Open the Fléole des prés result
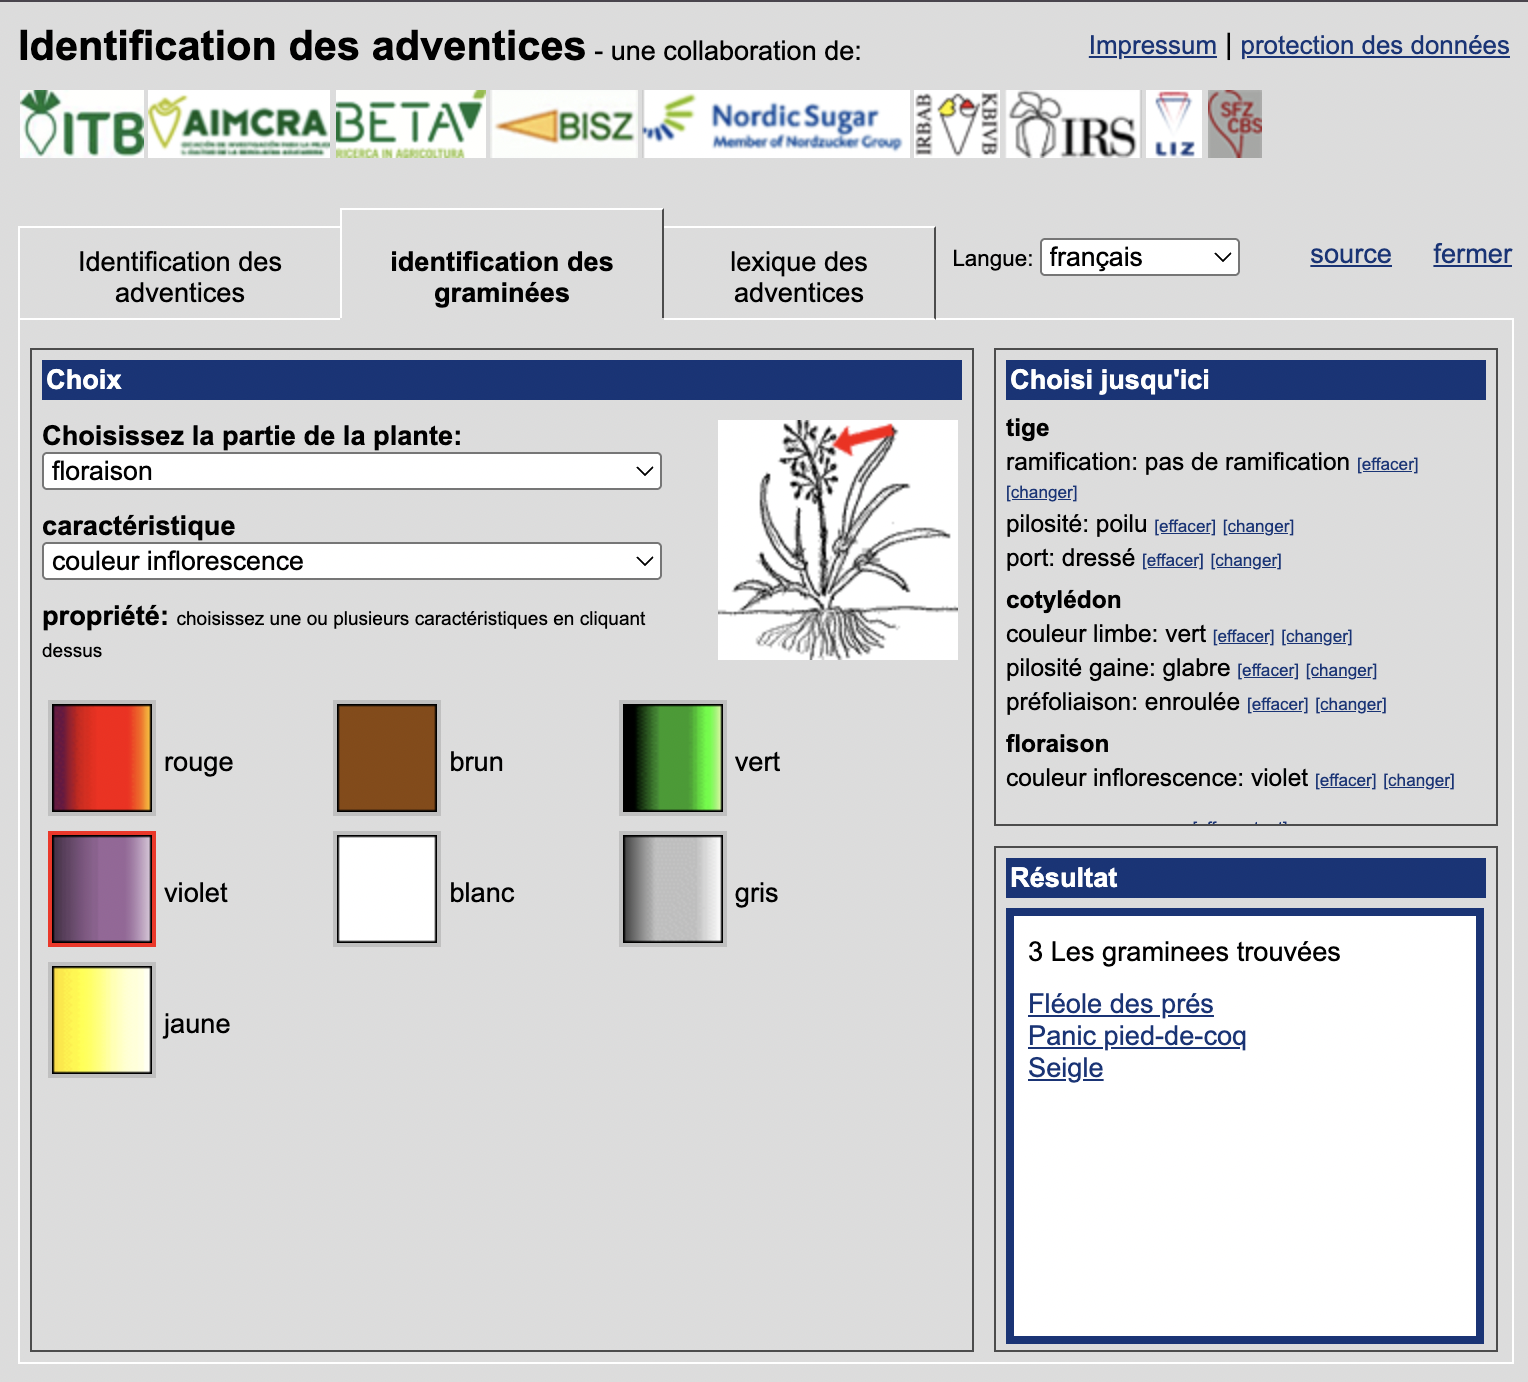 pyautogui.click(x=1120, y=1004)
